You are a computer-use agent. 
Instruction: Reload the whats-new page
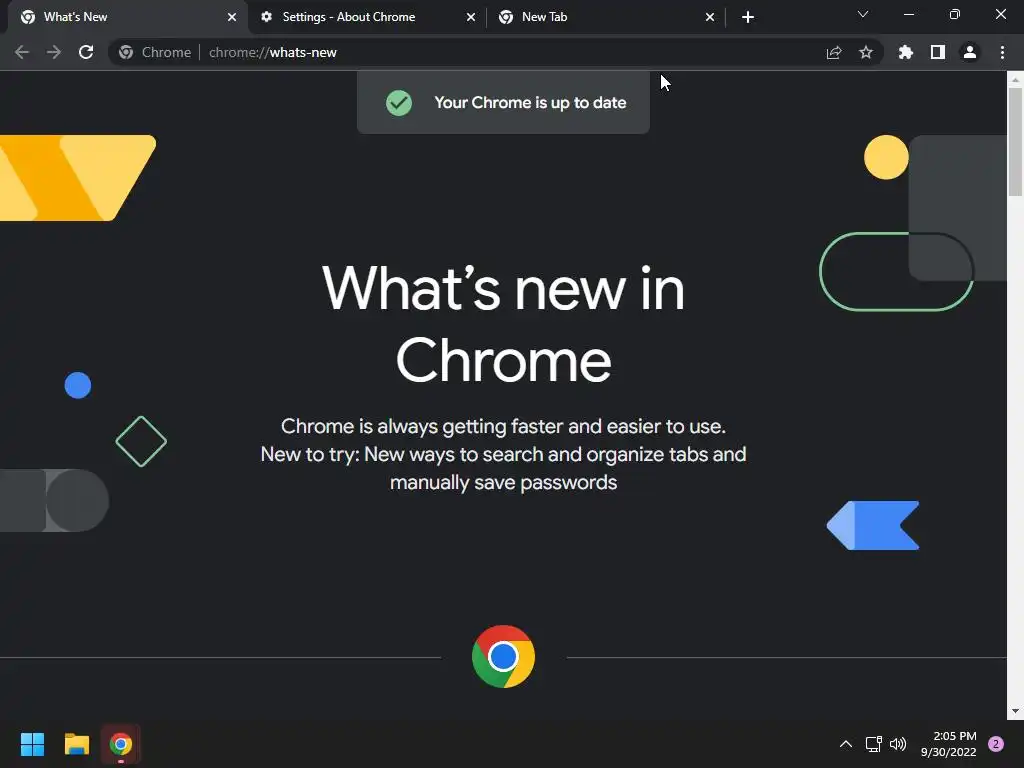pos(86,52)
